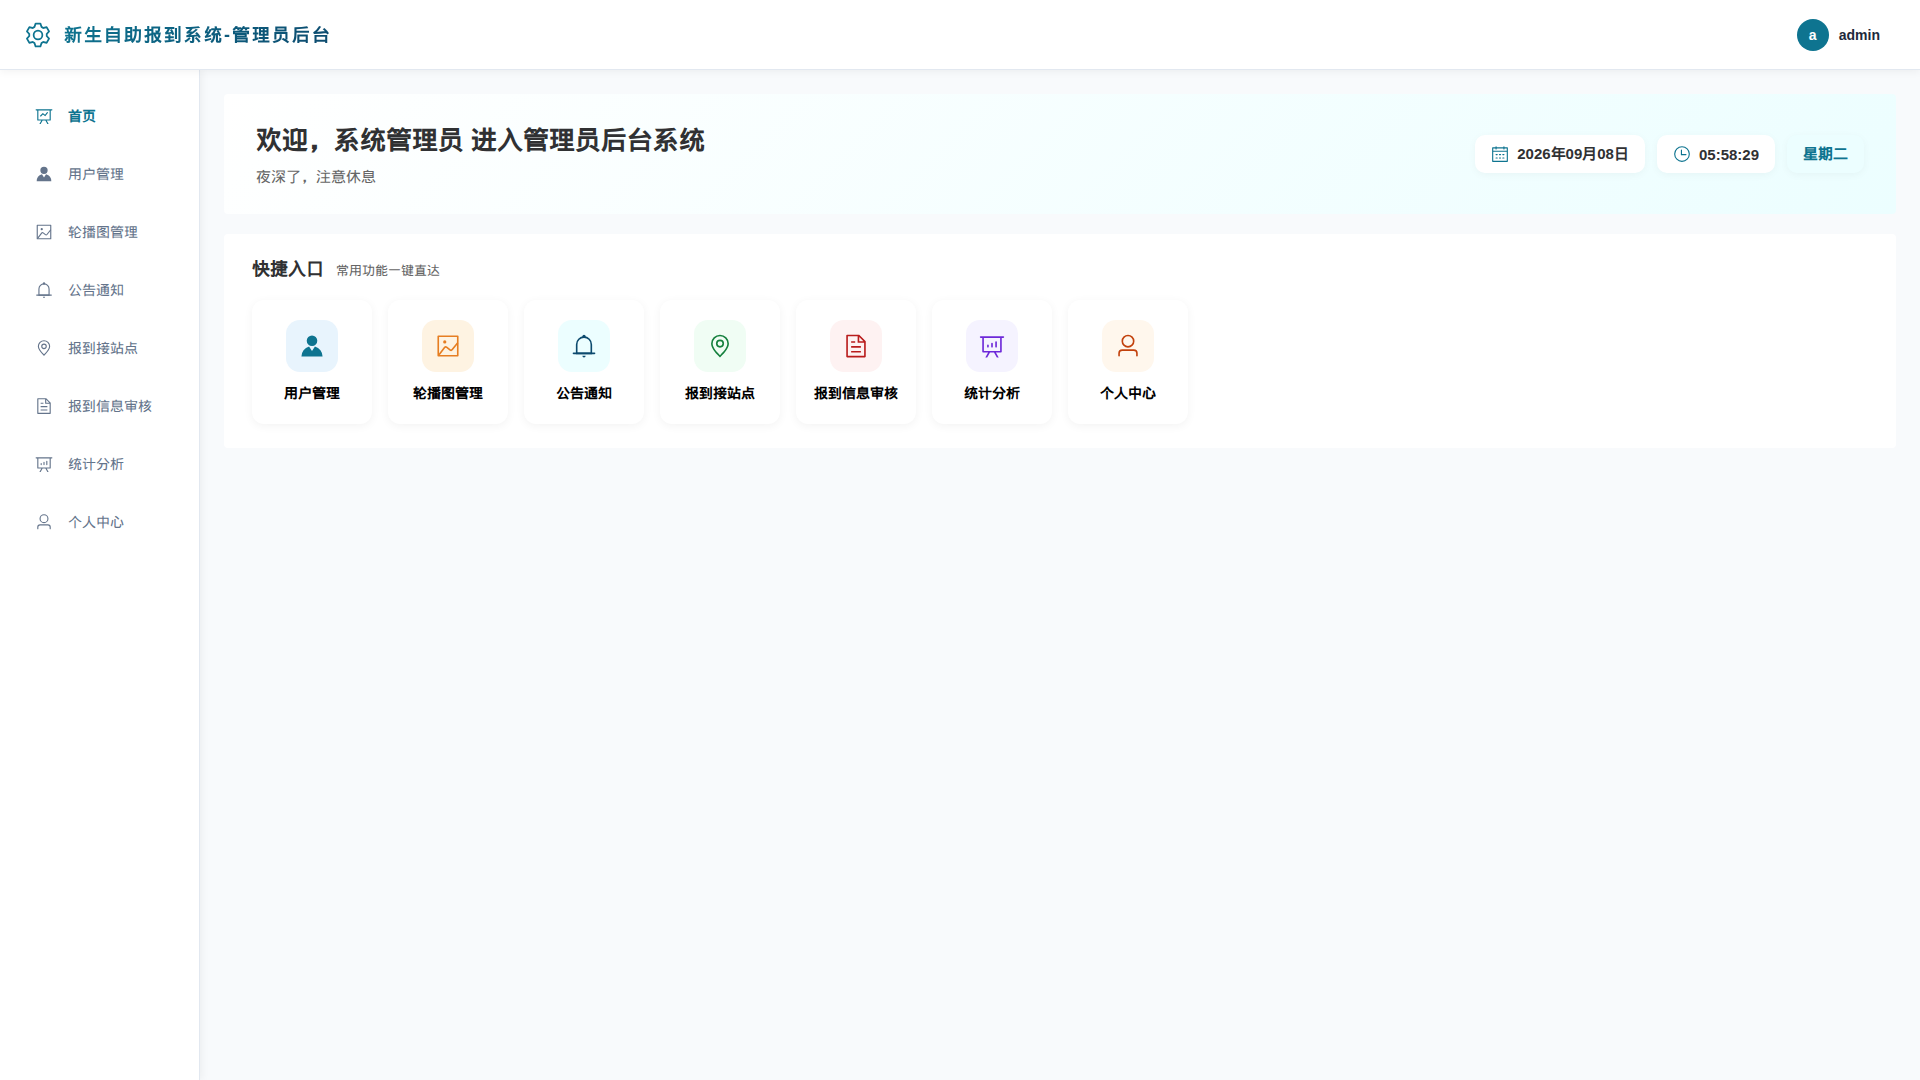Click the 轮播图管理 sidebar image icon
Image resolution: width=1920 pixels, height=1080 pixels.
(x=44, y=232)
